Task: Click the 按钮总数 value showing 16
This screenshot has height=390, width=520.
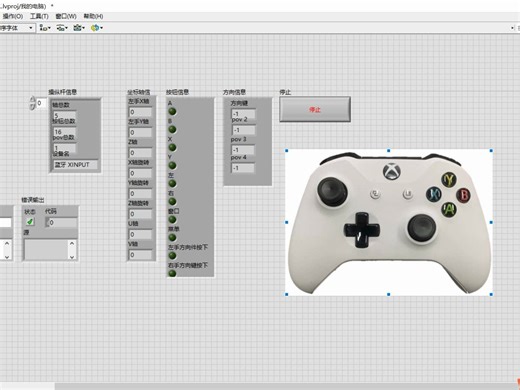Action: coord(64,132)
